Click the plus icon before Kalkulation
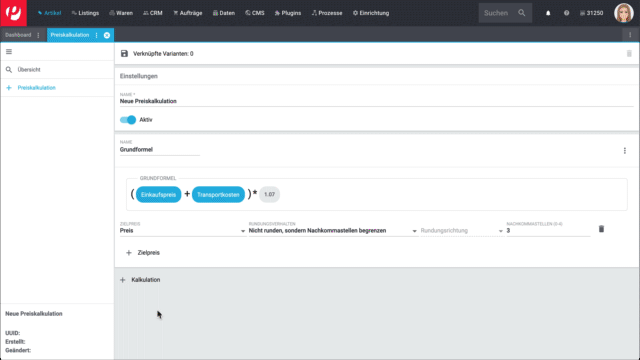The image size is (640, 360). 123,280
